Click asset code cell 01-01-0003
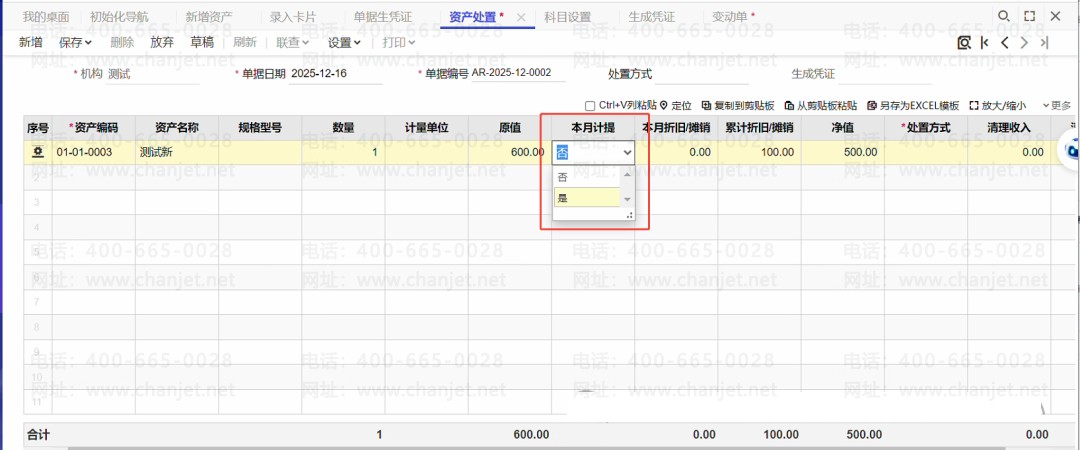 click(x=94, y=152)
